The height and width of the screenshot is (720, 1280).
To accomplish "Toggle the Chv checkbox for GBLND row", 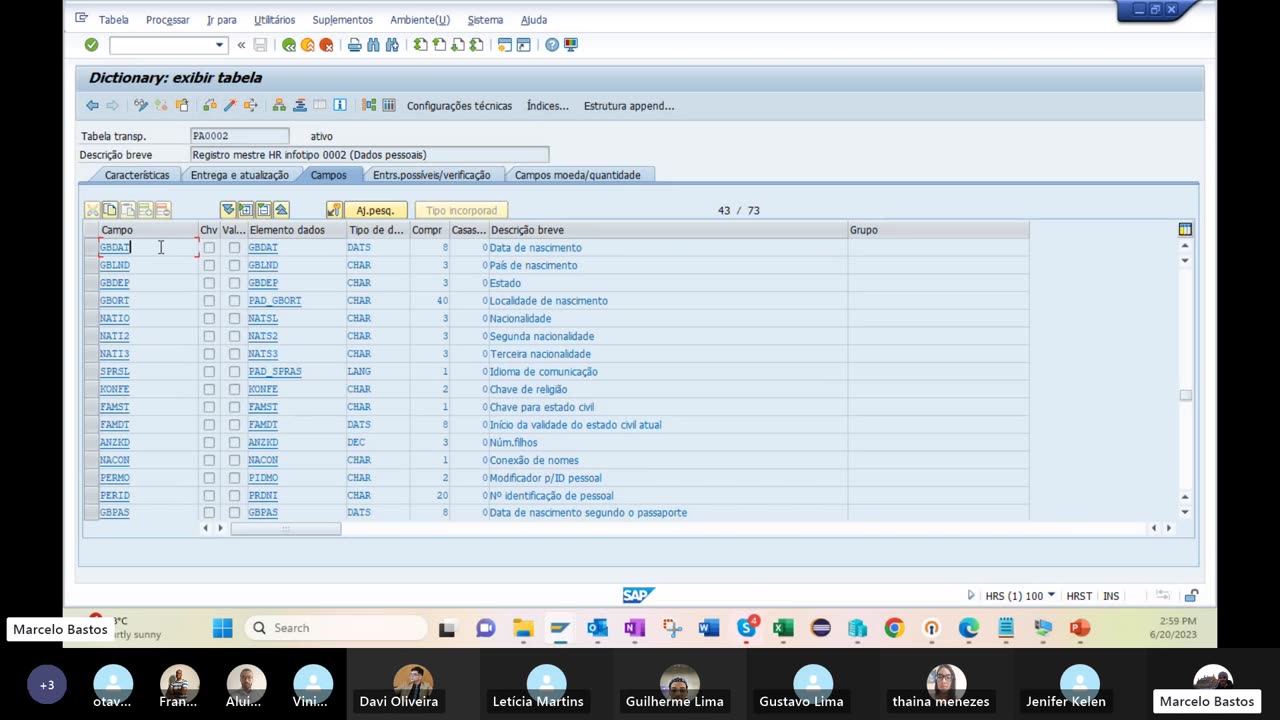I will tap(209, 265).
